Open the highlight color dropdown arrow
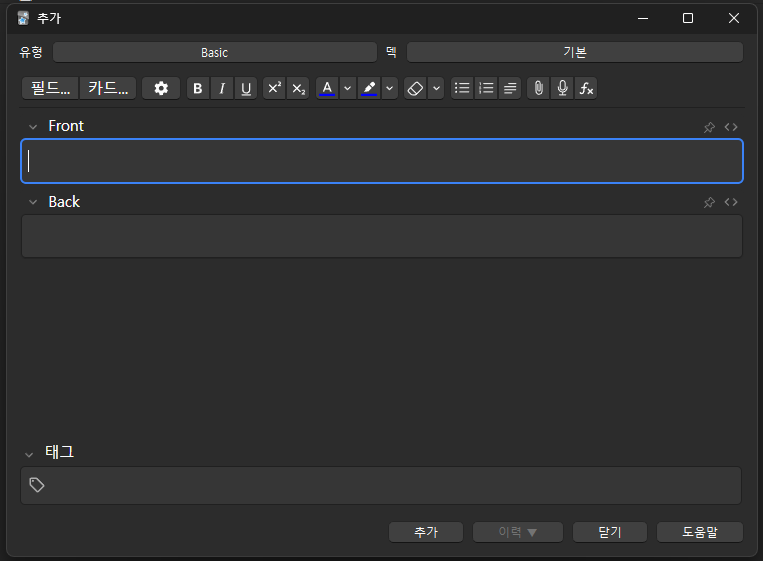This screenshot has width=763, height=561. point(390,88)
